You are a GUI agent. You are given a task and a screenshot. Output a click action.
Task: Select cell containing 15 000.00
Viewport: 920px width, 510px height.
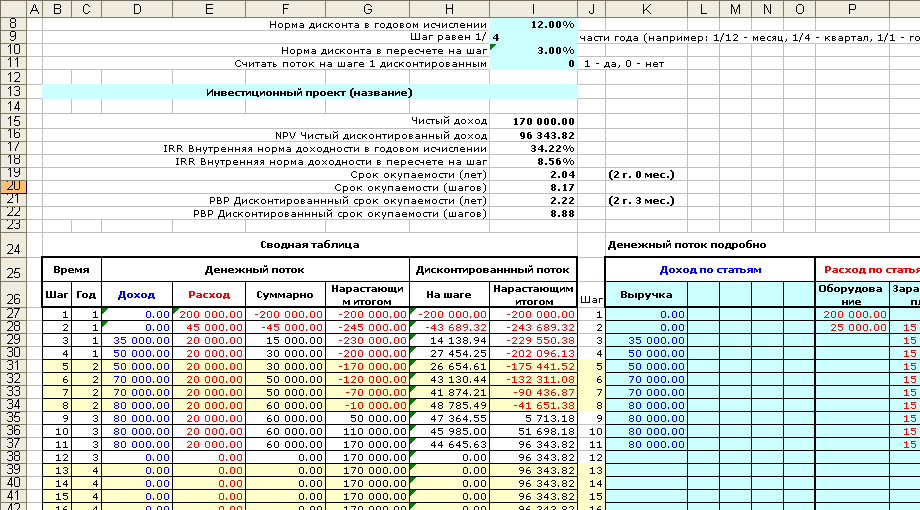coord(285,340)
